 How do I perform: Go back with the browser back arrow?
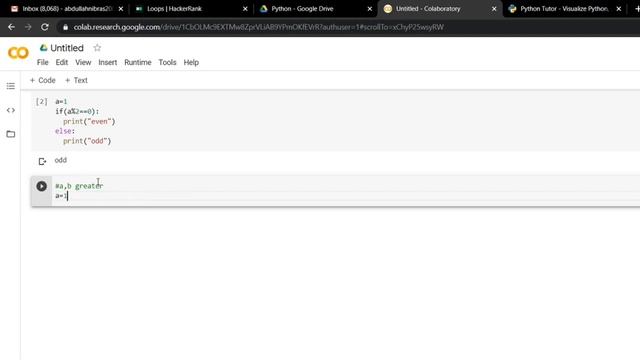coord(11,27)
